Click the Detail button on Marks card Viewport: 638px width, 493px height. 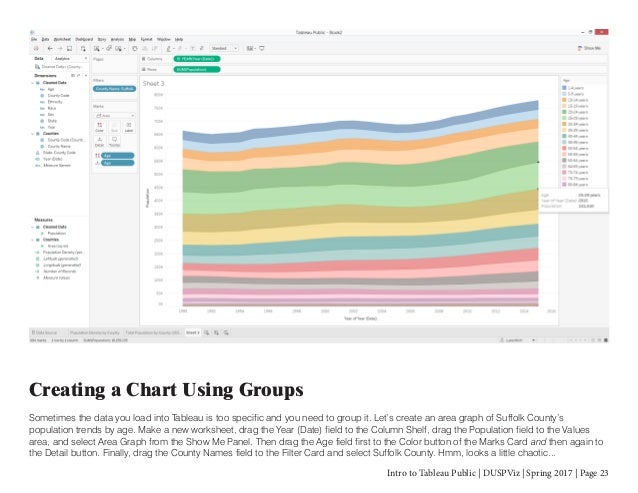click(100, 142)
